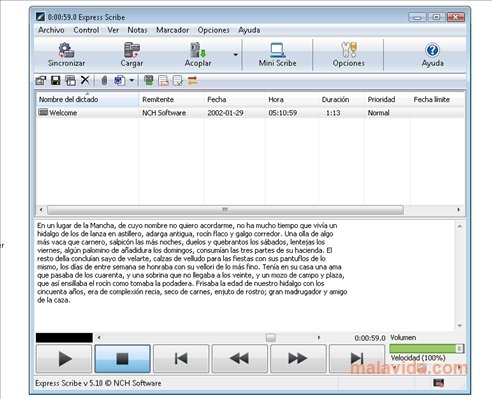
Task: Click dictation list scroll right arrow
Action: [x=459, y=210]
